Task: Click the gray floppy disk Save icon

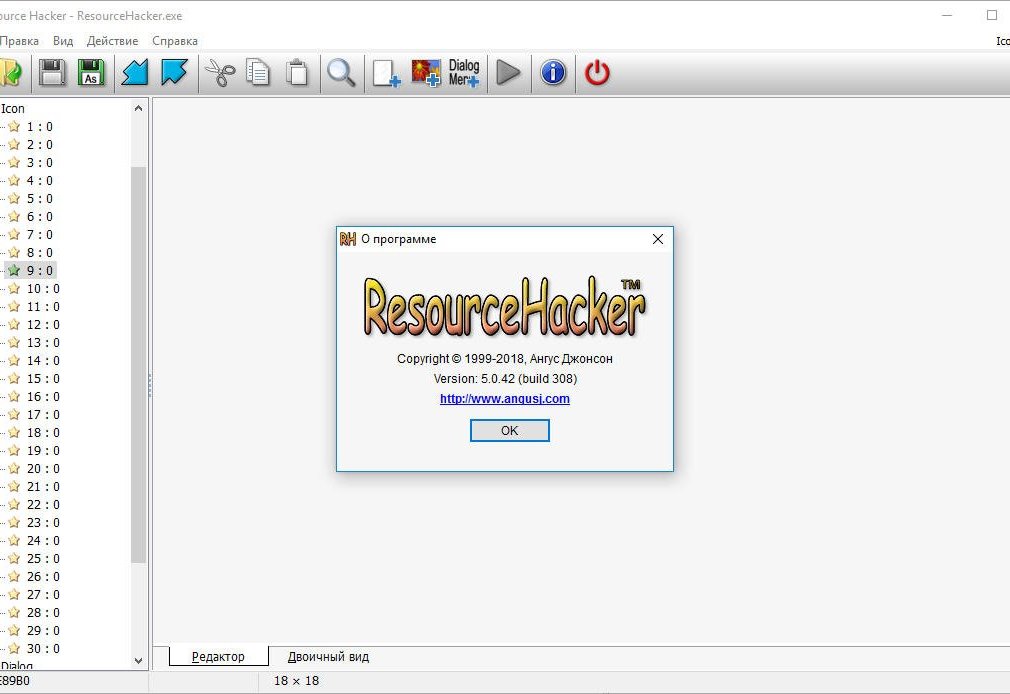Action: tap(52, 73)
